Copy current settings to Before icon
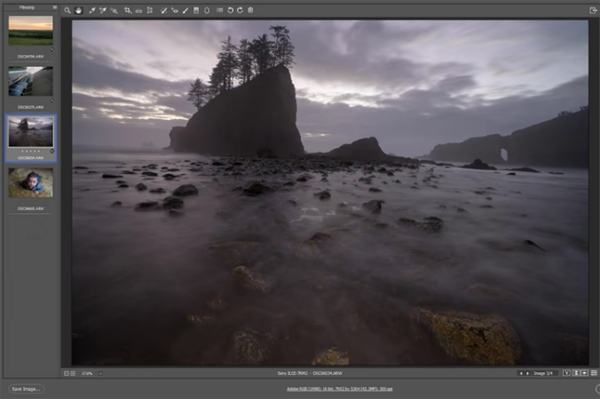Image resolution: width=600 pixels, height=399 pixels. pyautogui.click(x=585, y=373)
